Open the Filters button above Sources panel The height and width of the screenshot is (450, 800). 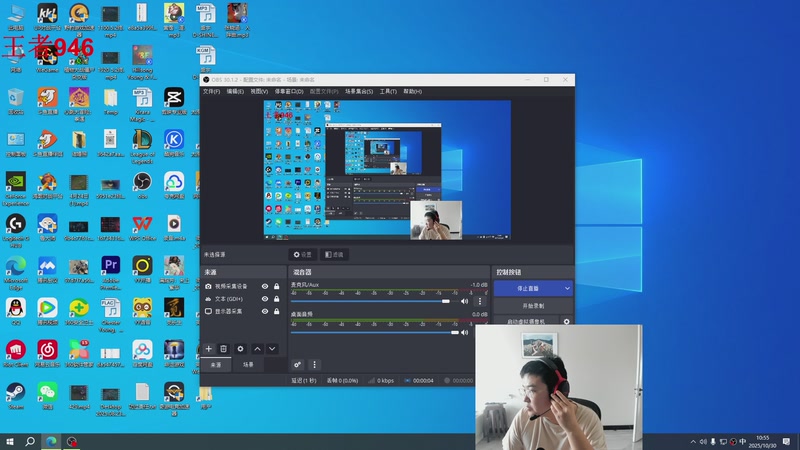[334, 254]
